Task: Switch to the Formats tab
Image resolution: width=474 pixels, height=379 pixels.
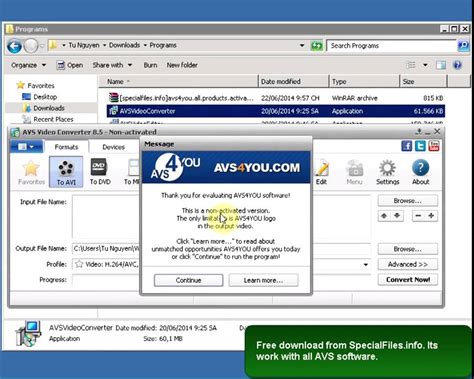Action: (66, 147)
